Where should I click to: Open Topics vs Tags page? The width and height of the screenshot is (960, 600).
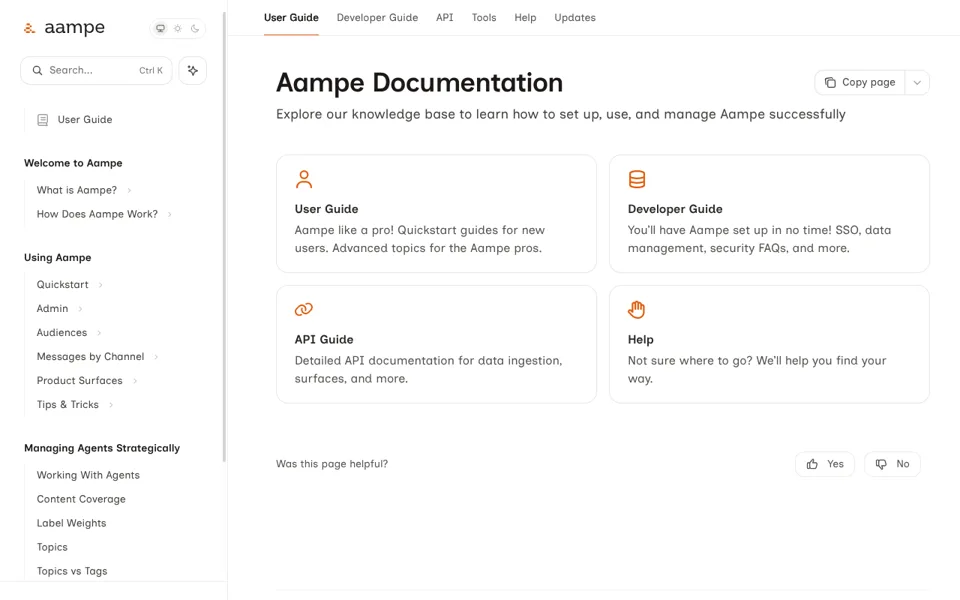[x=72, y=571]
